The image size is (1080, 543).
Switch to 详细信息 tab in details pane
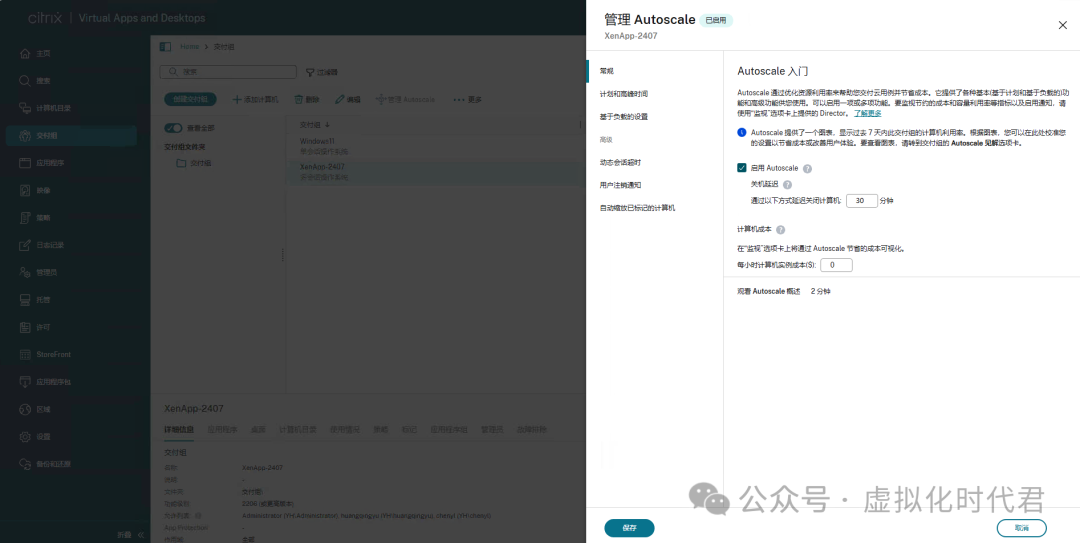(178, 429)
